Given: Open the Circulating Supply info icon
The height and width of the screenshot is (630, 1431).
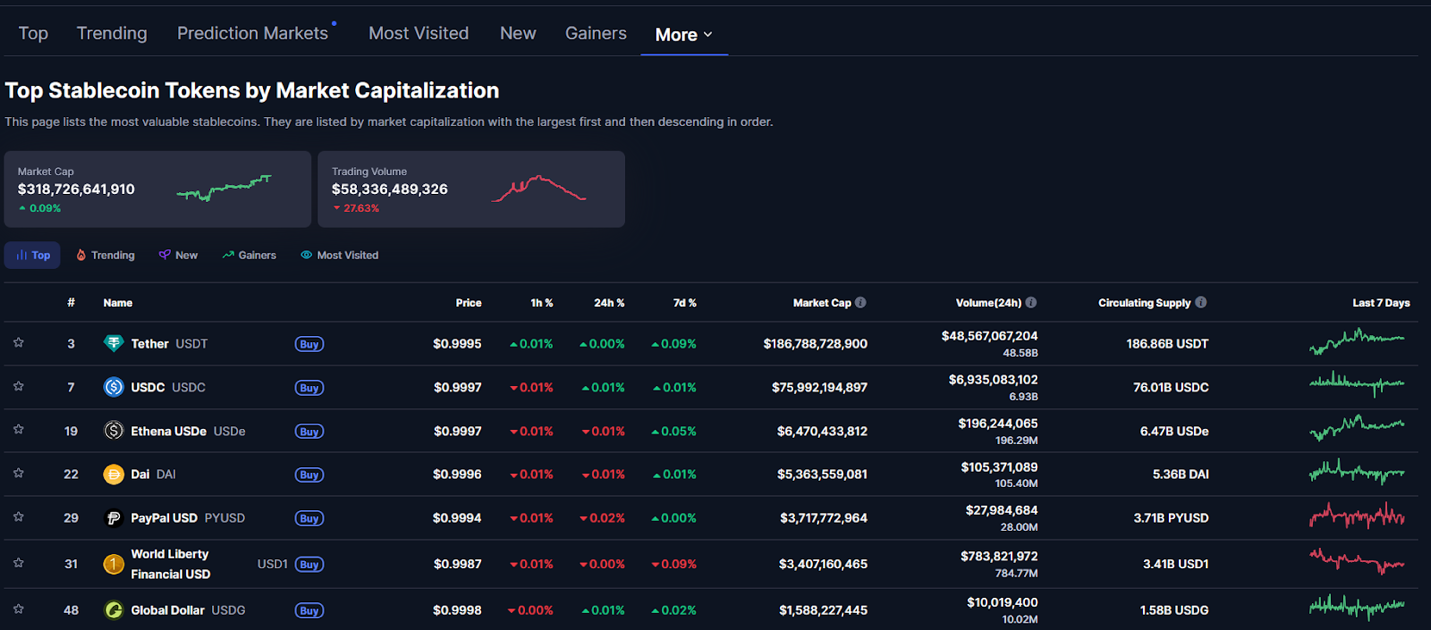Looking at the screenshot, I should click(x=1200, y=302).
